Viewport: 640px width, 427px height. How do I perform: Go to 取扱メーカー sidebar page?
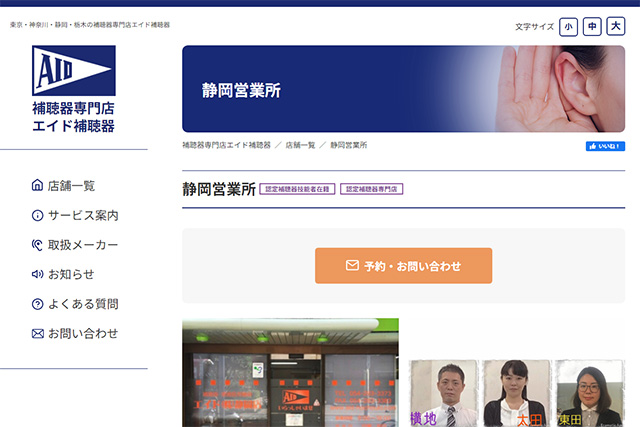click(x=83, y=245)
